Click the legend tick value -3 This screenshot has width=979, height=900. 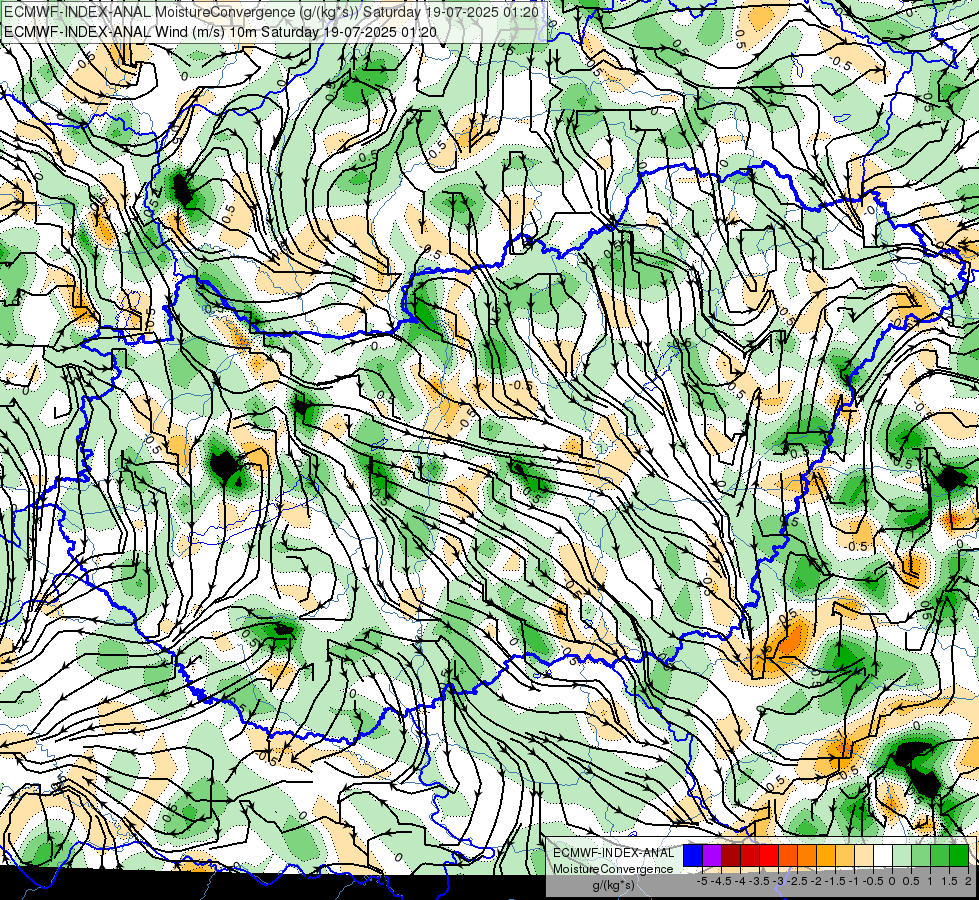coord(779,881)
